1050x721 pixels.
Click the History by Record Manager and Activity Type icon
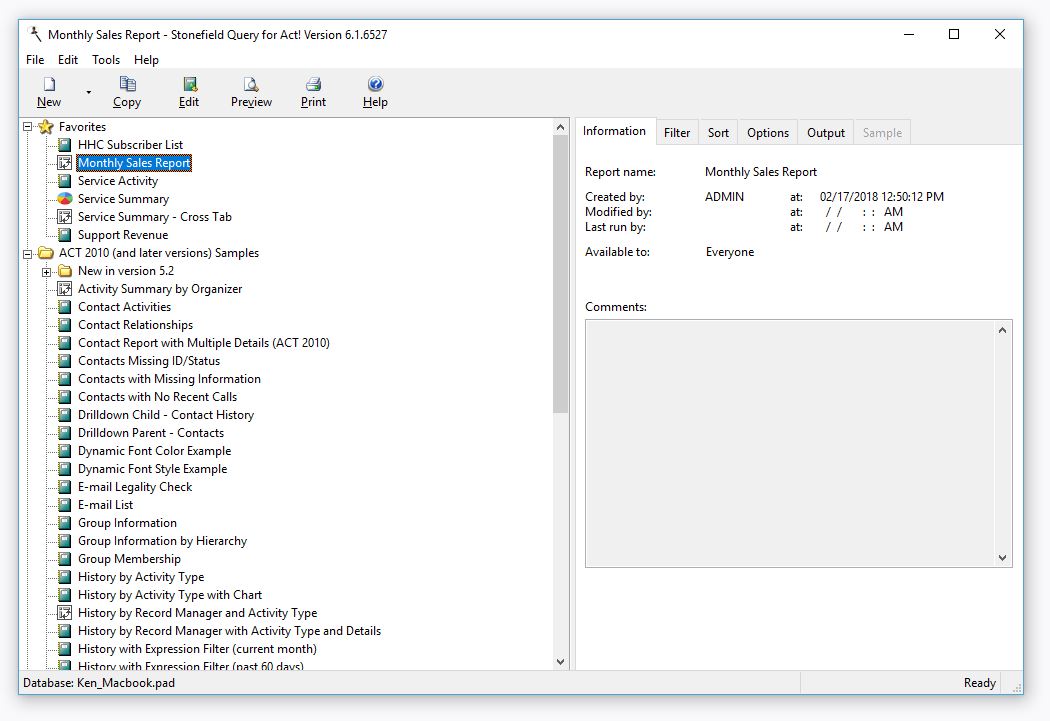point(64,613)
